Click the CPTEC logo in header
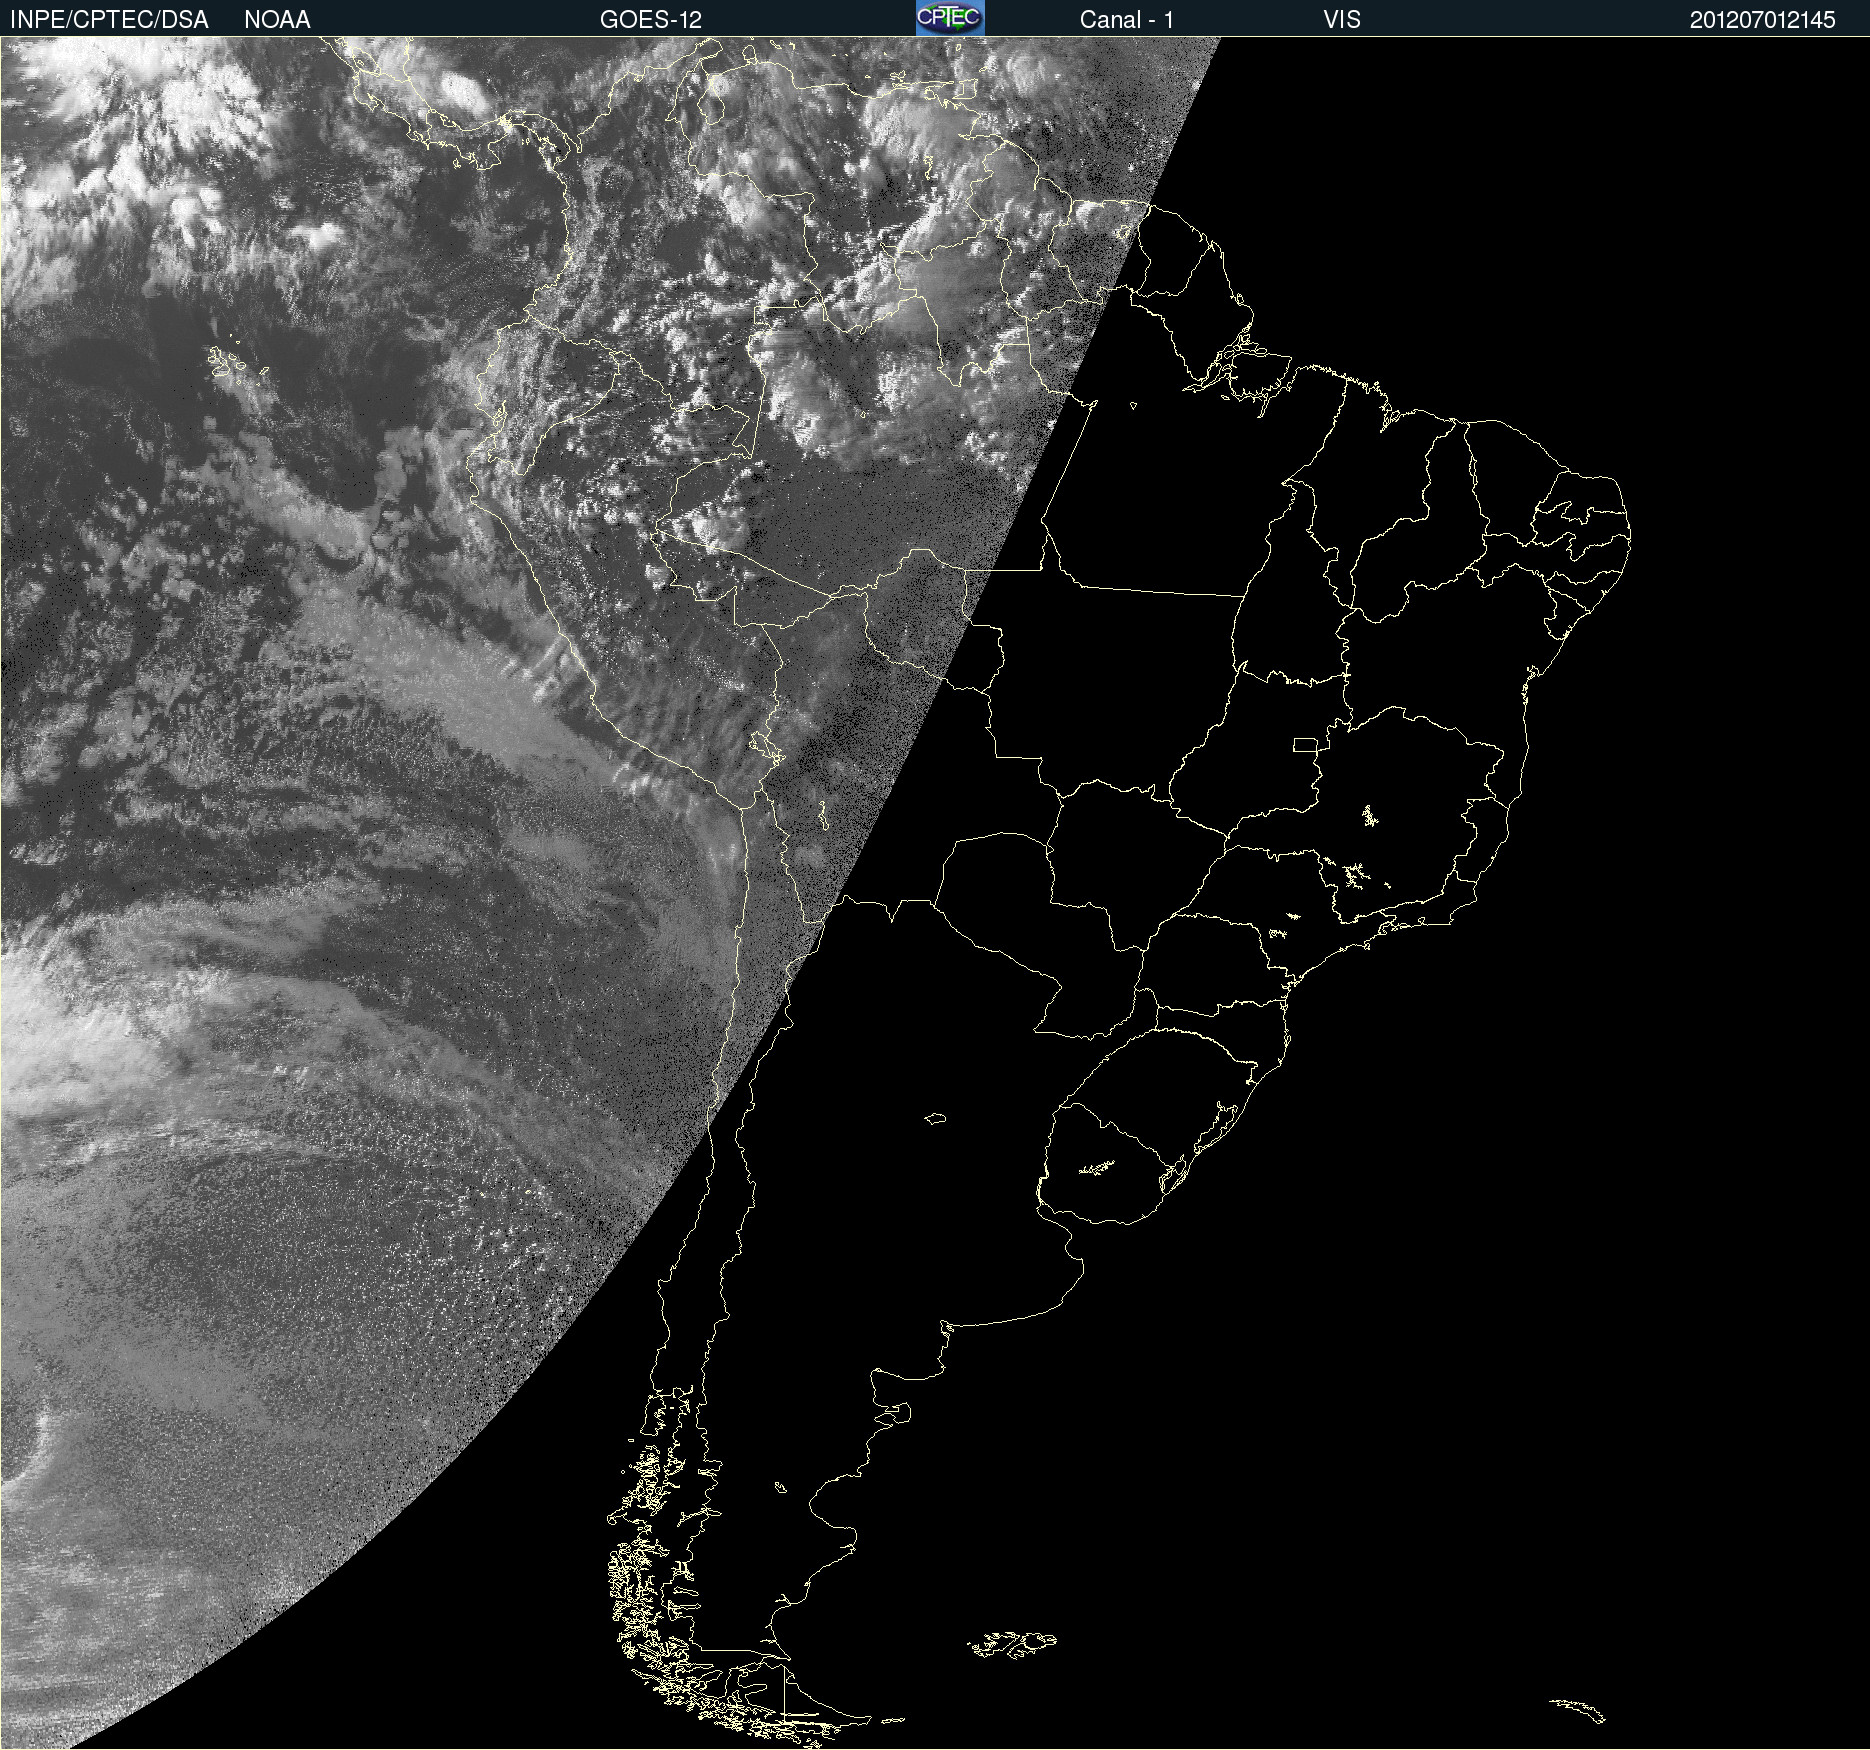This screenshot has width=1870, height=1750. (x=950, y=18)
